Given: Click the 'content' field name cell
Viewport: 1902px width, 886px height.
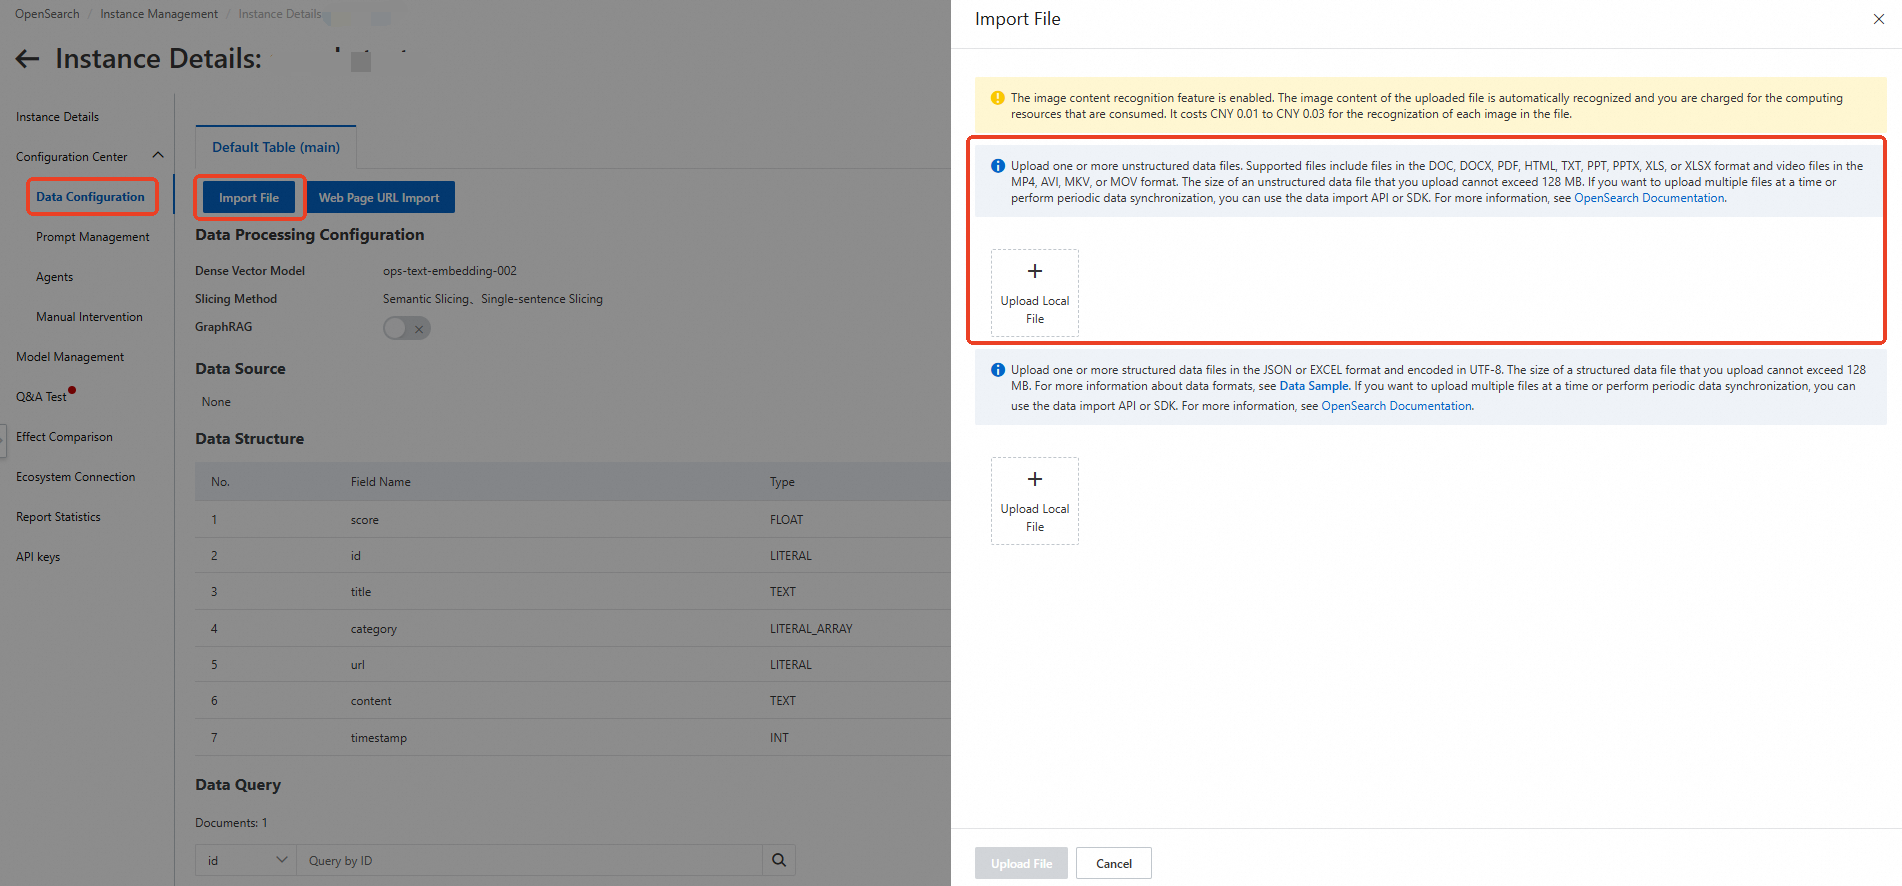Looking at the screenshot, I should (x=371, y=701).
